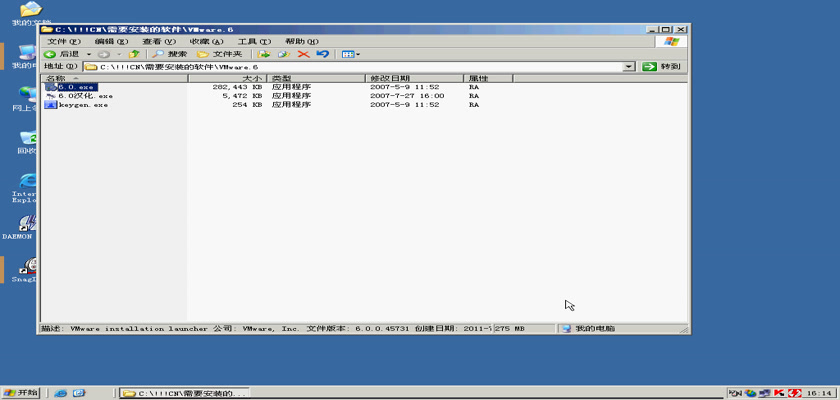Click the Copy To folder icon
Screen dimensions: 840x400
point(283,54)
